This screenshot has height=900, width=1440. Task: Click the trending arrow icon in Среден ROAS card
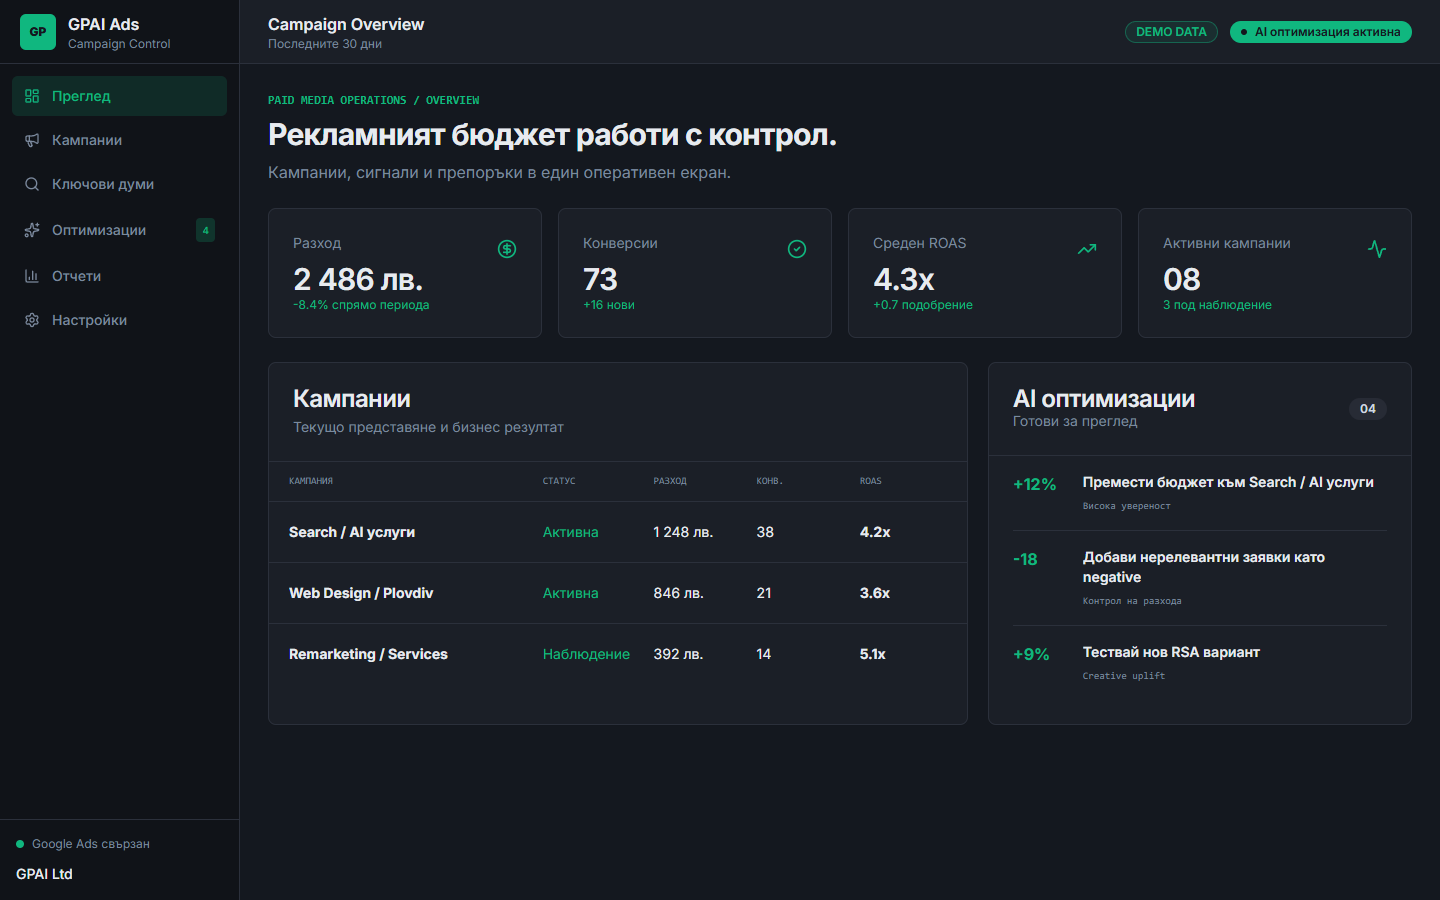pos(1087,249)
